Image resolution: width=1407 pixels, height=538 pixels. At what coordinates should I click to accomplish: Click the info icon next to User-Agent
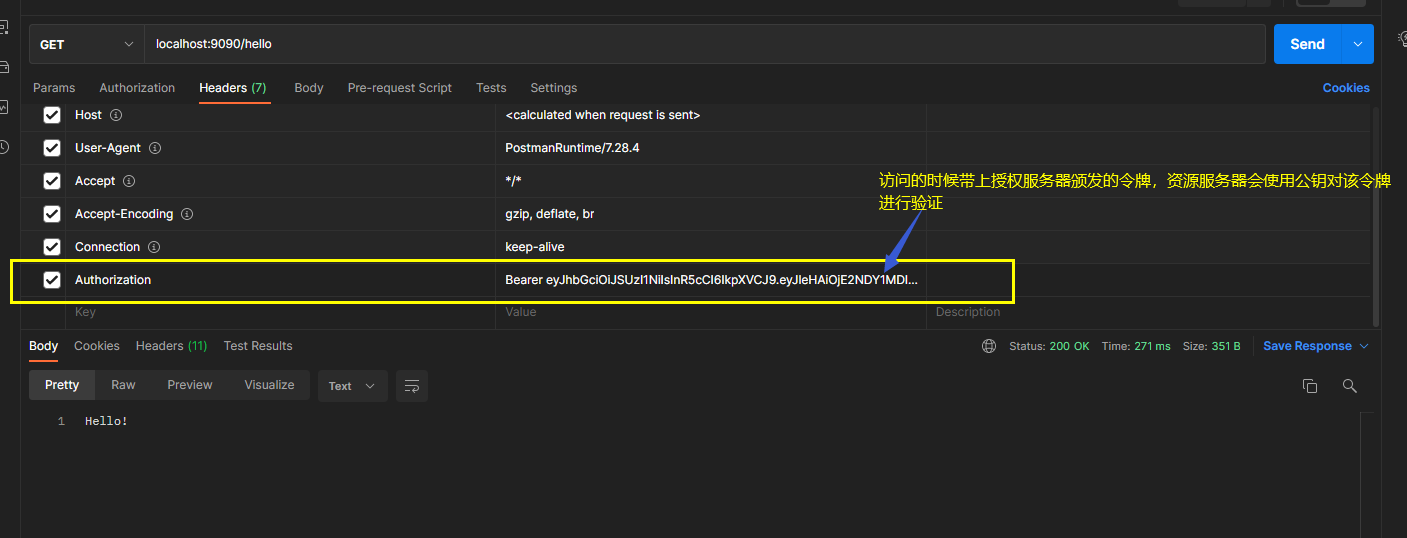pyautogui.click(x=154, y=148)
